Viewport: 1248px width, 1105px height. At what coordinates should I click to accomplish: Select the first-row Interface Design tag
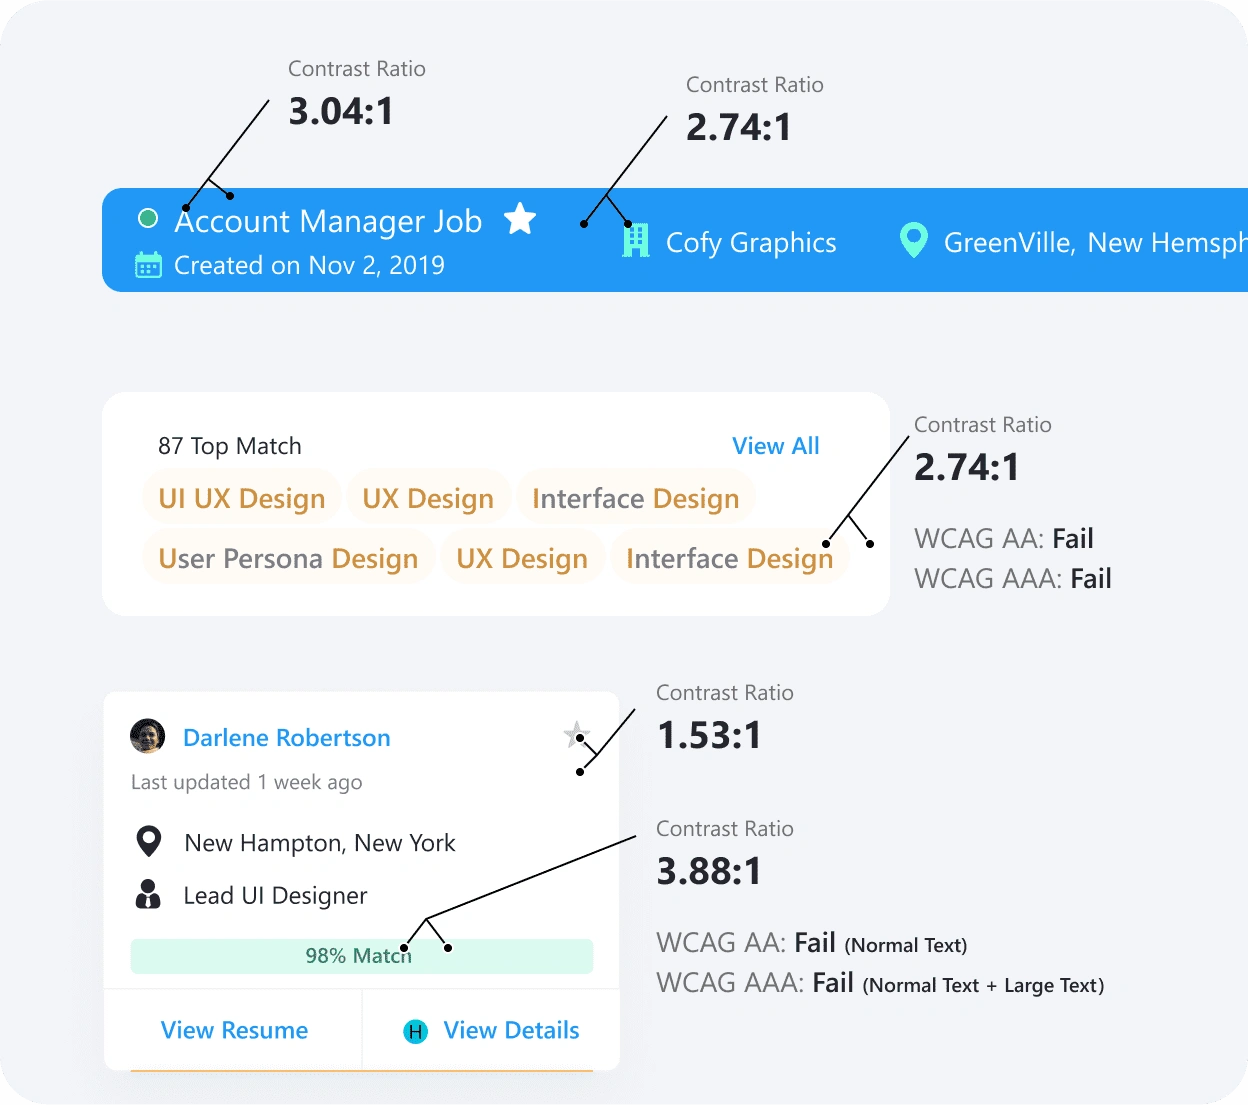click(636, 498)
